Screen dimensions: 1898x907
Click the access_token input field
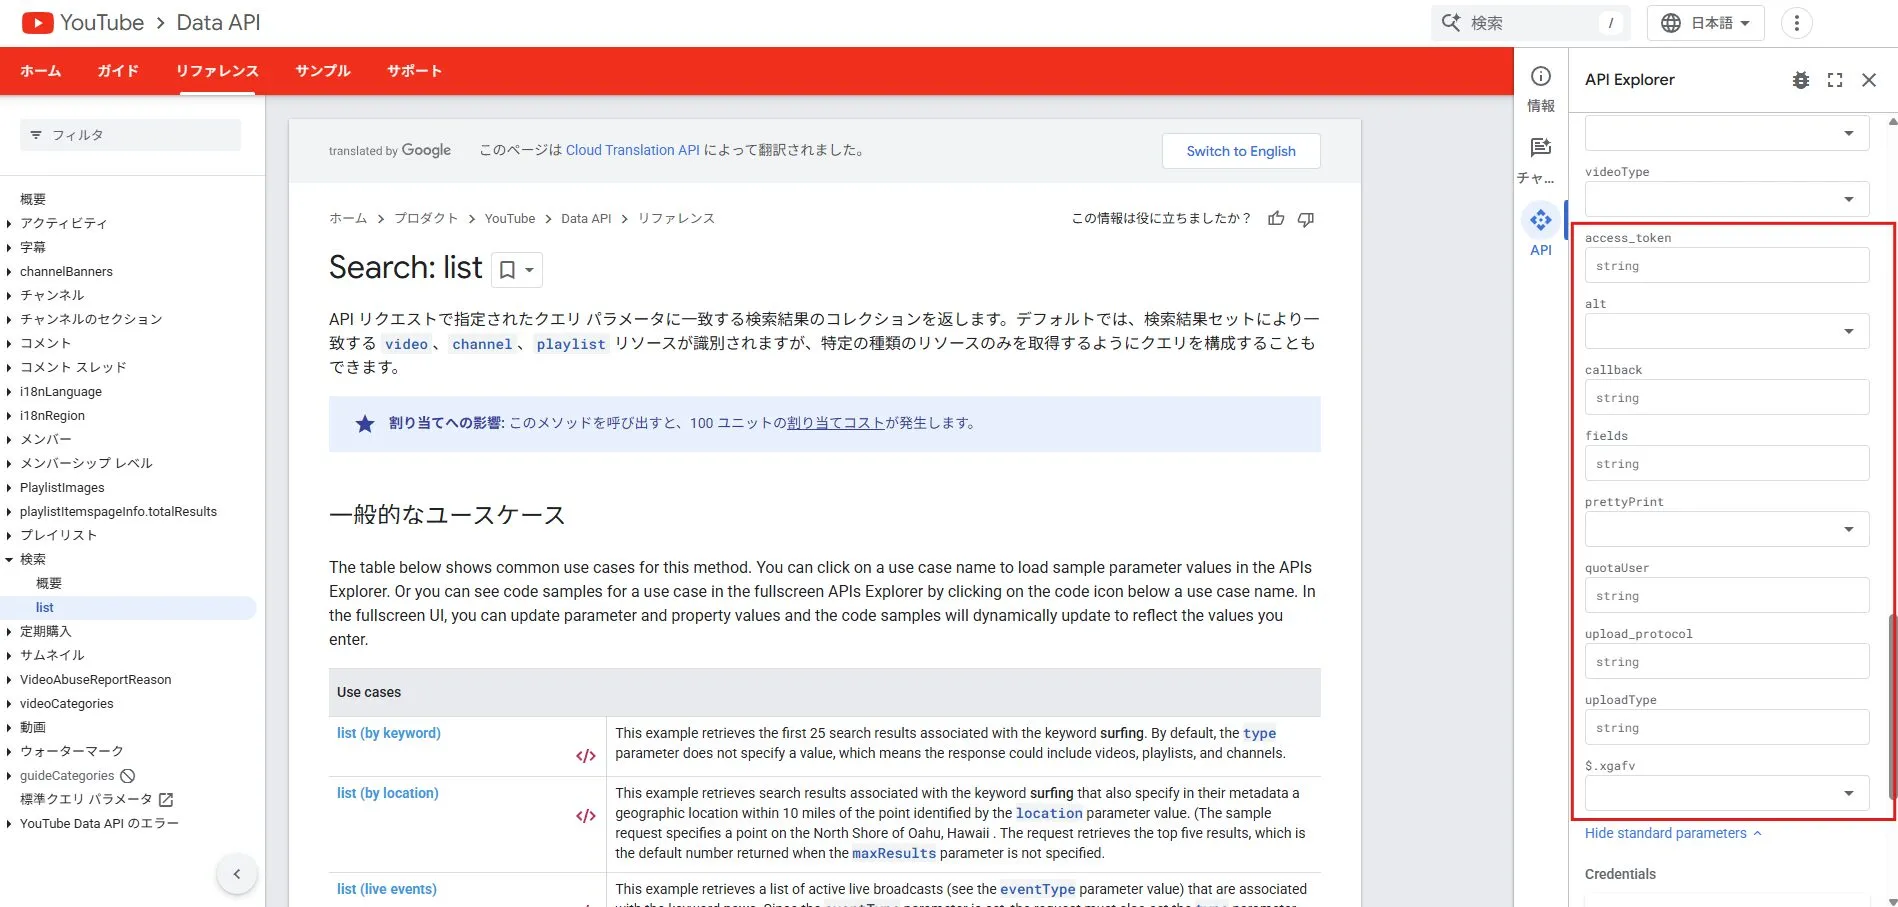click(x=1727, y=265)
